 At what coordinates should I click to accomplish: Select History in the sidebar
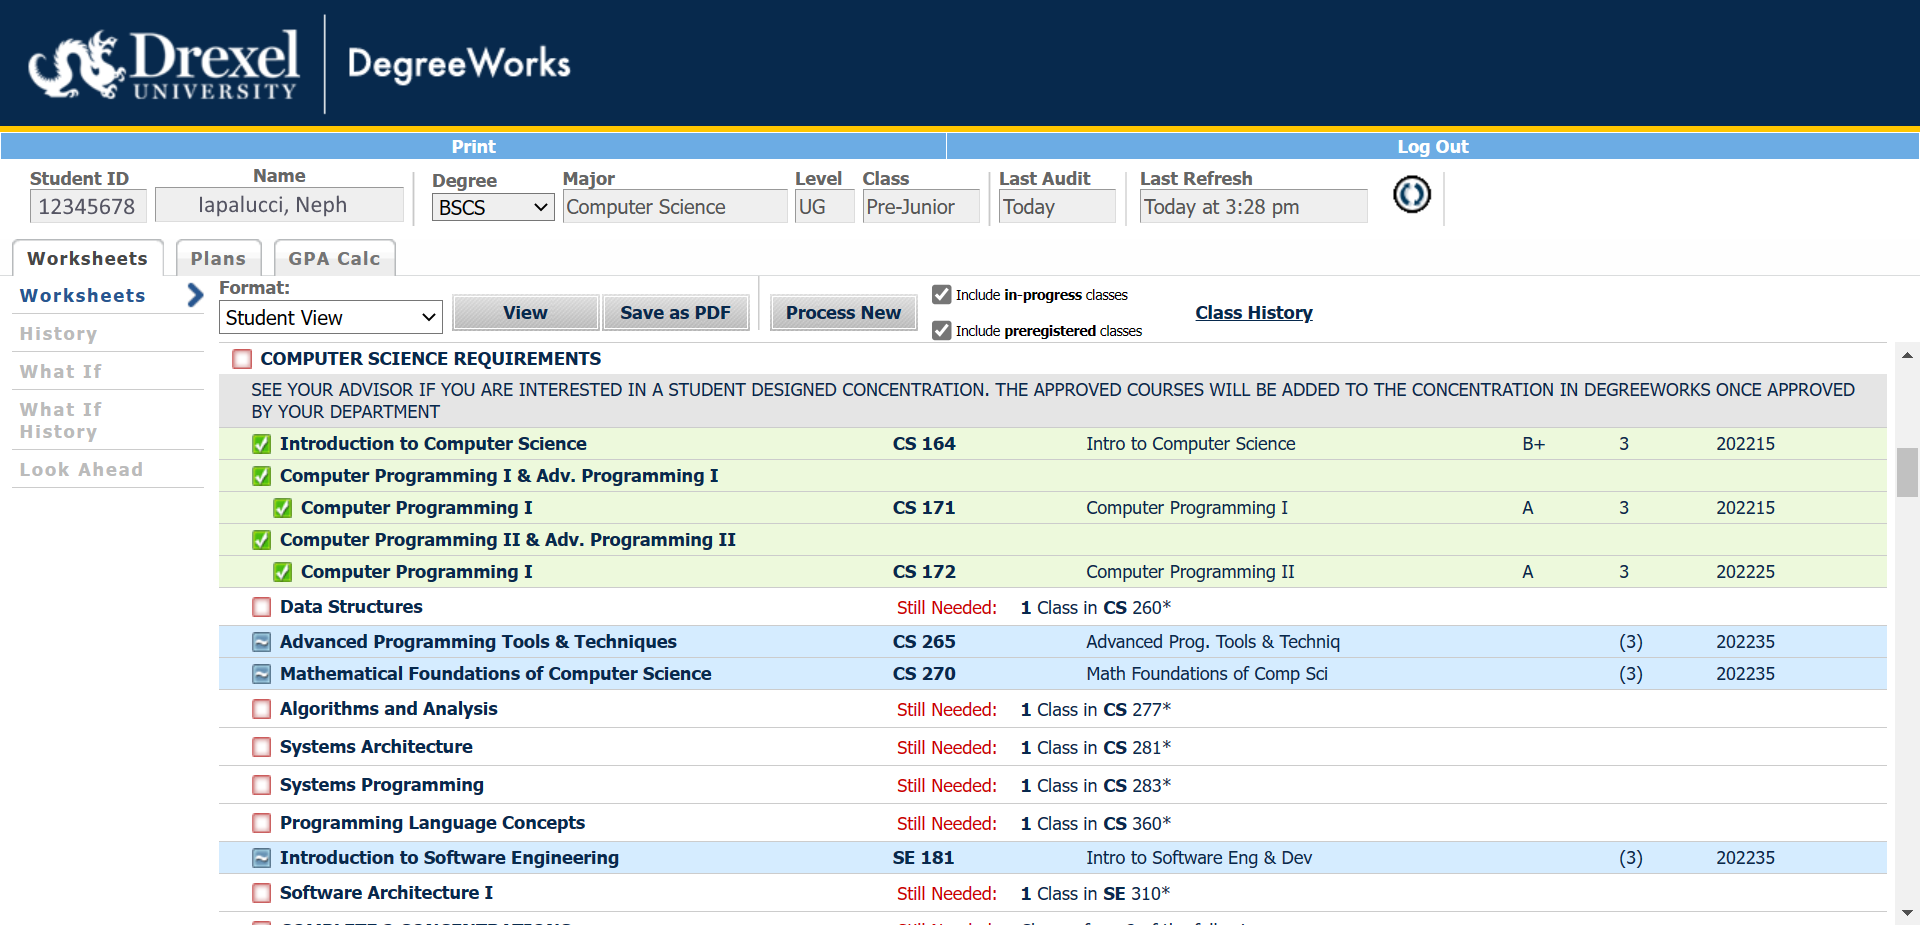point(58,333)
